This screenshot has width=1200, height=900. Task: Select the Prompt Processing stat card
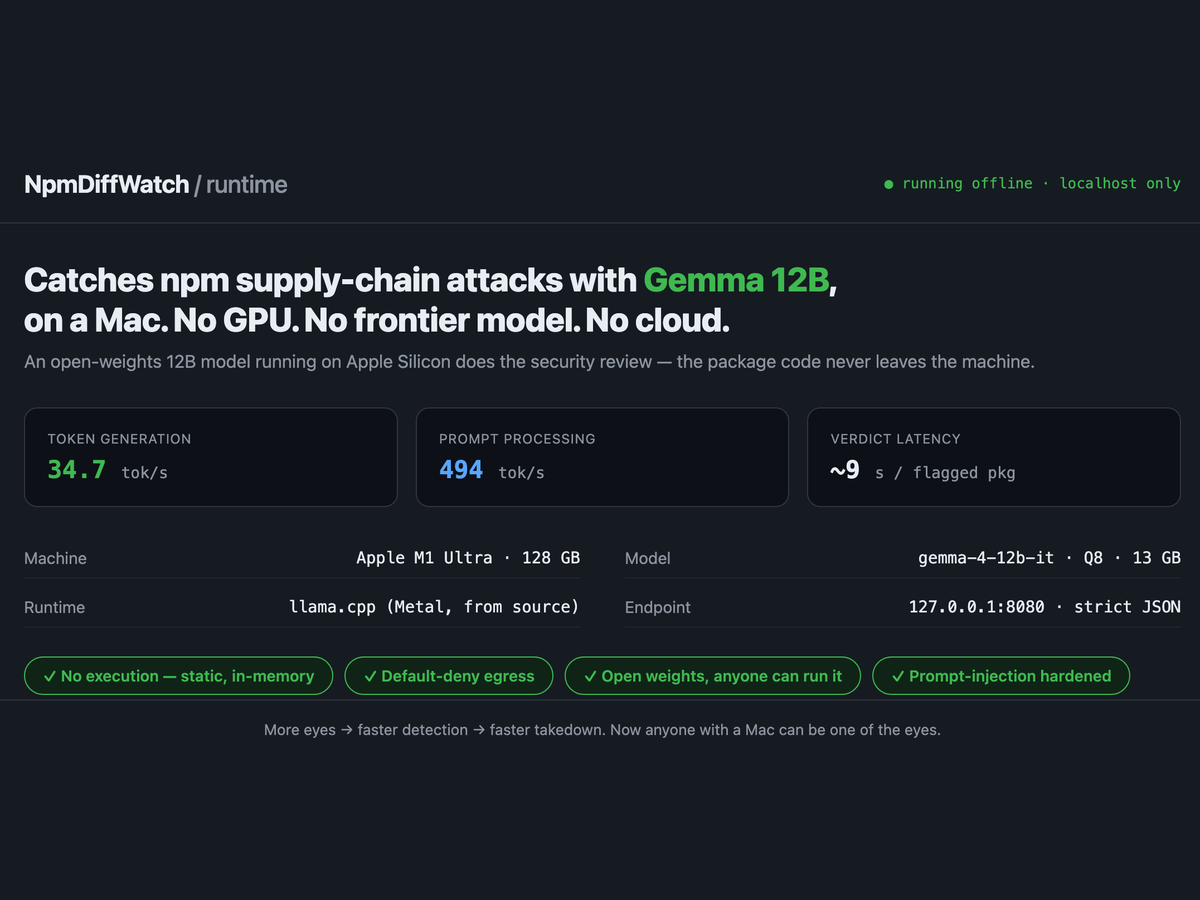point(602,457)
